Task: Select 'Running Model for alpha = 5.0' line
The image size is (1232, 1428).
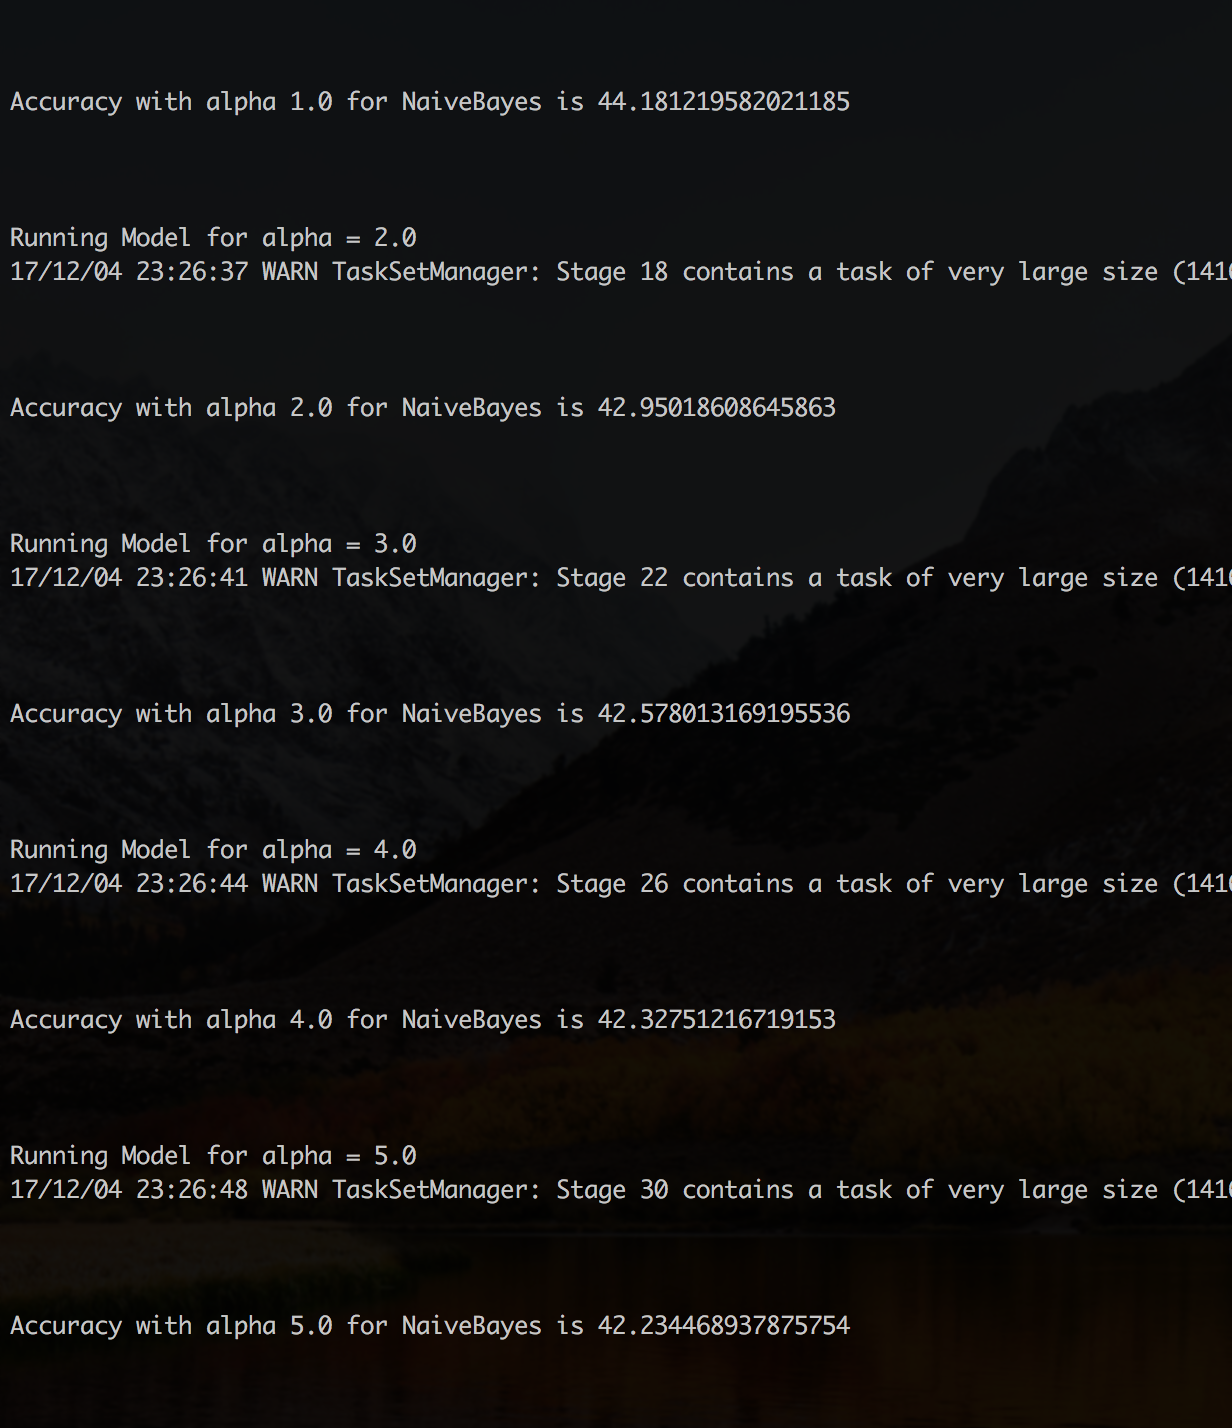Action: click(x=213, y=1156)
